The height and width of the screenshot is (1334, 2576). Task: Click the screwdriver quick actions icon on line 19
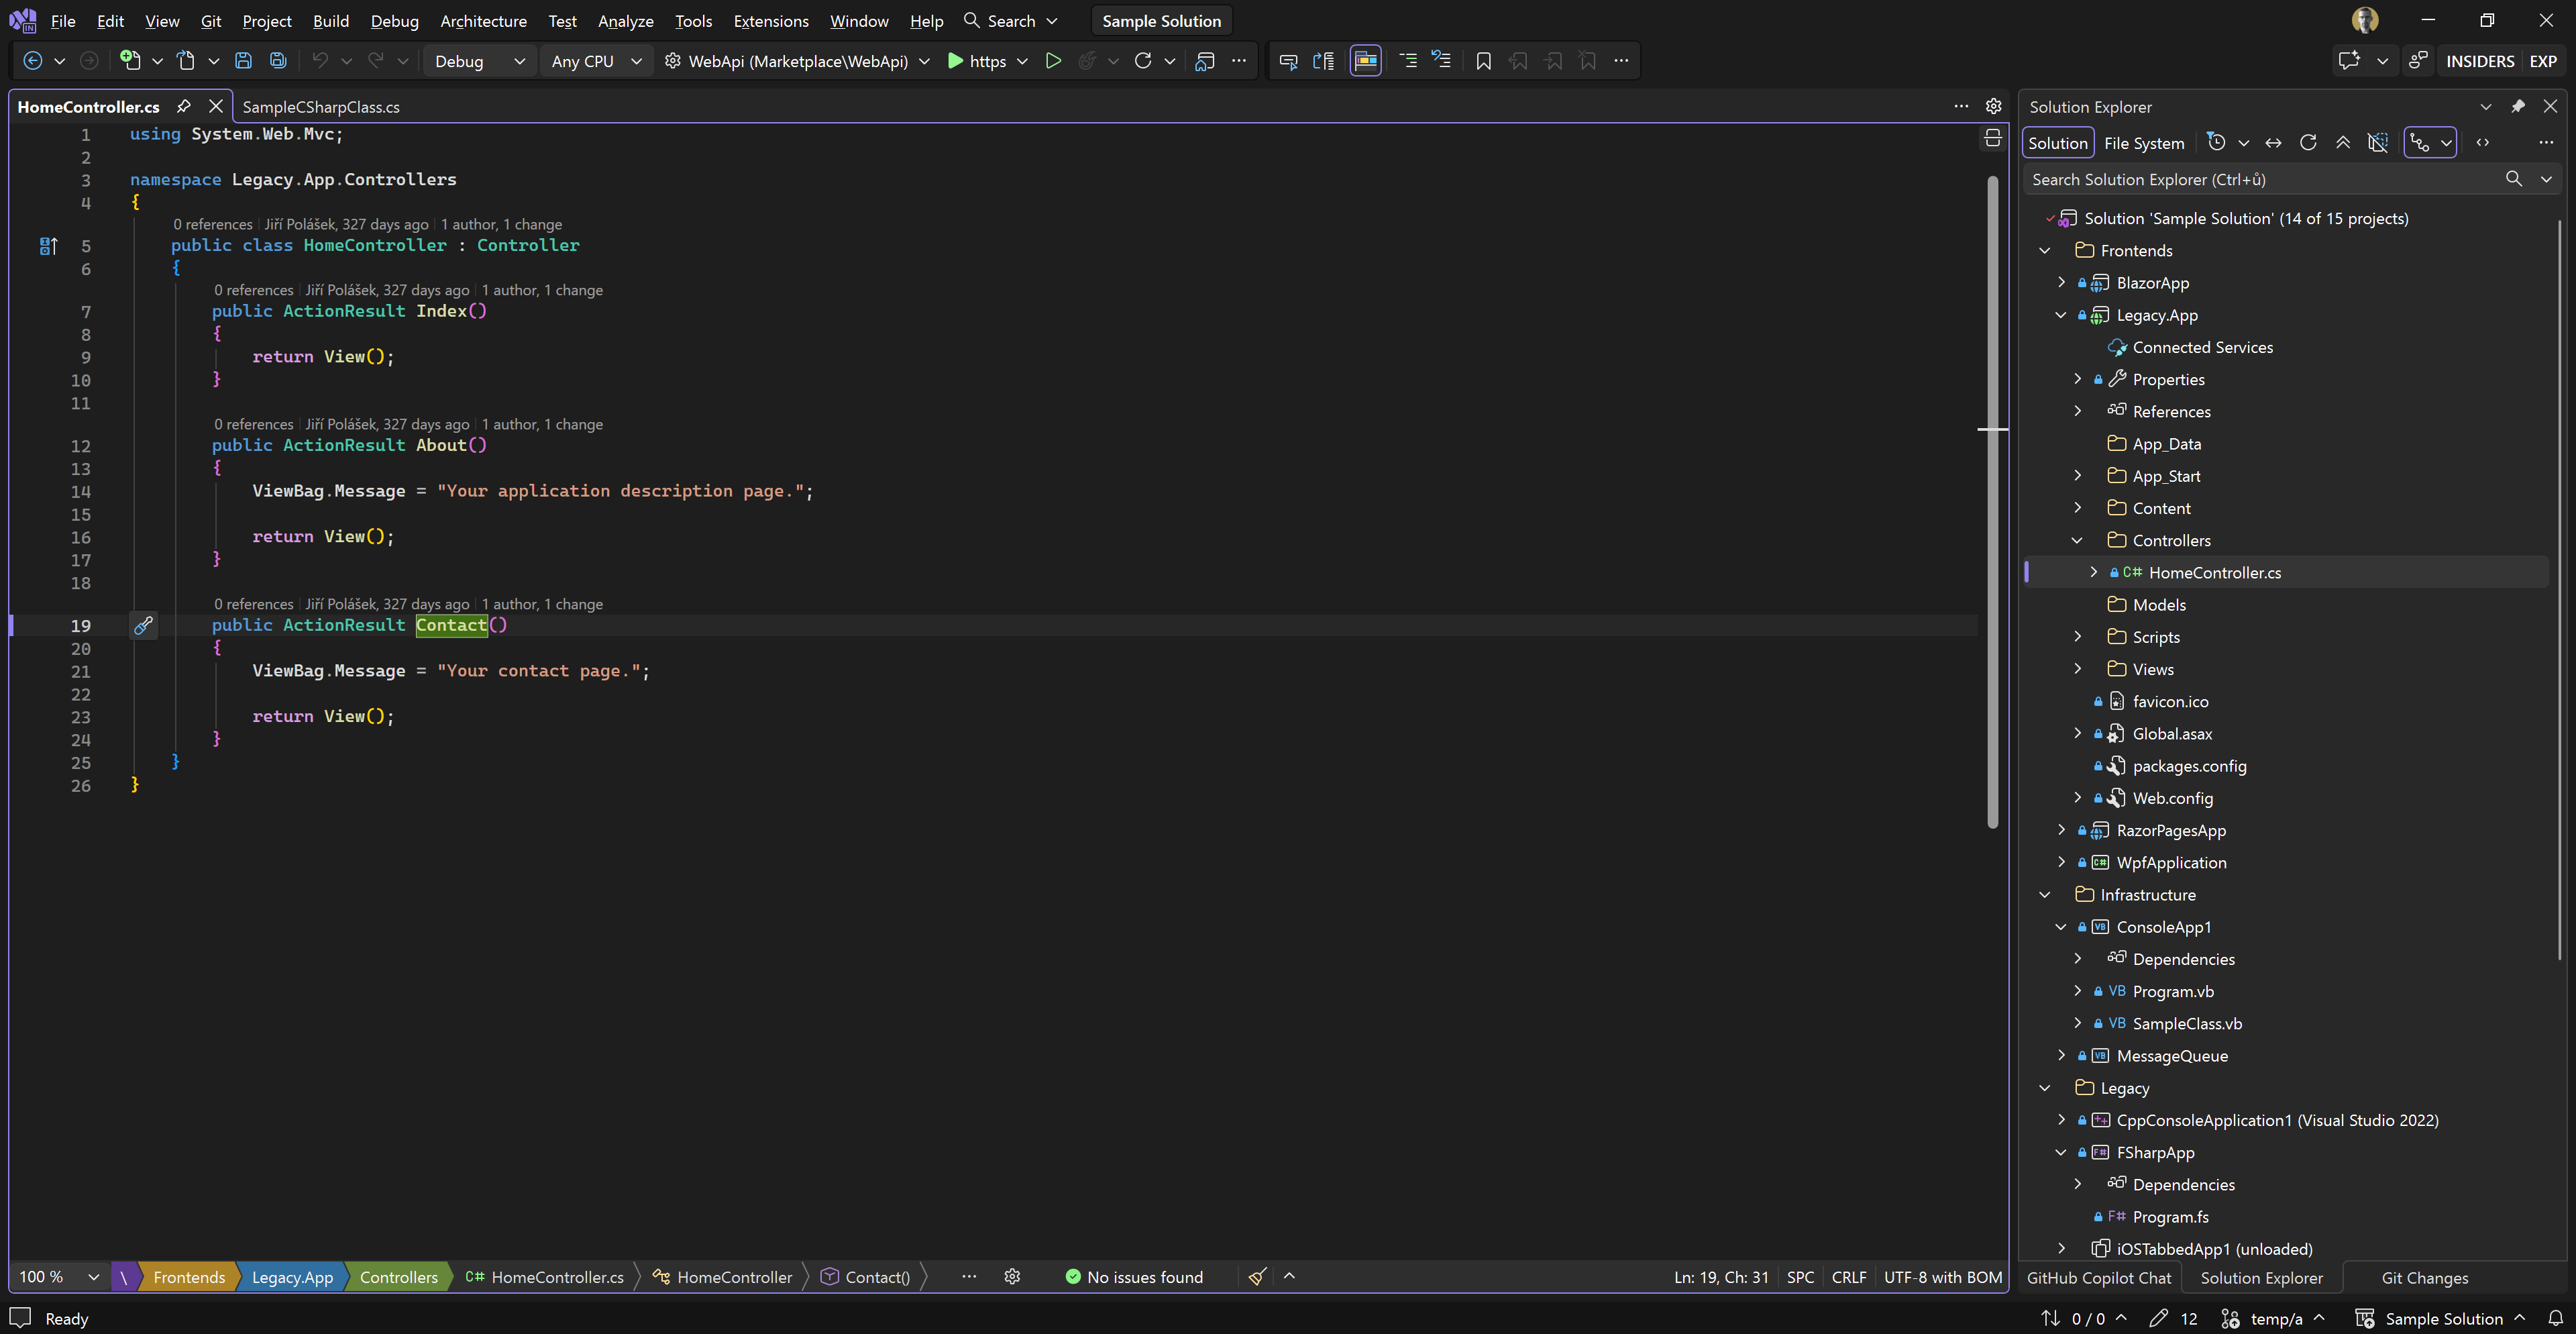click(x=144, y=625)
